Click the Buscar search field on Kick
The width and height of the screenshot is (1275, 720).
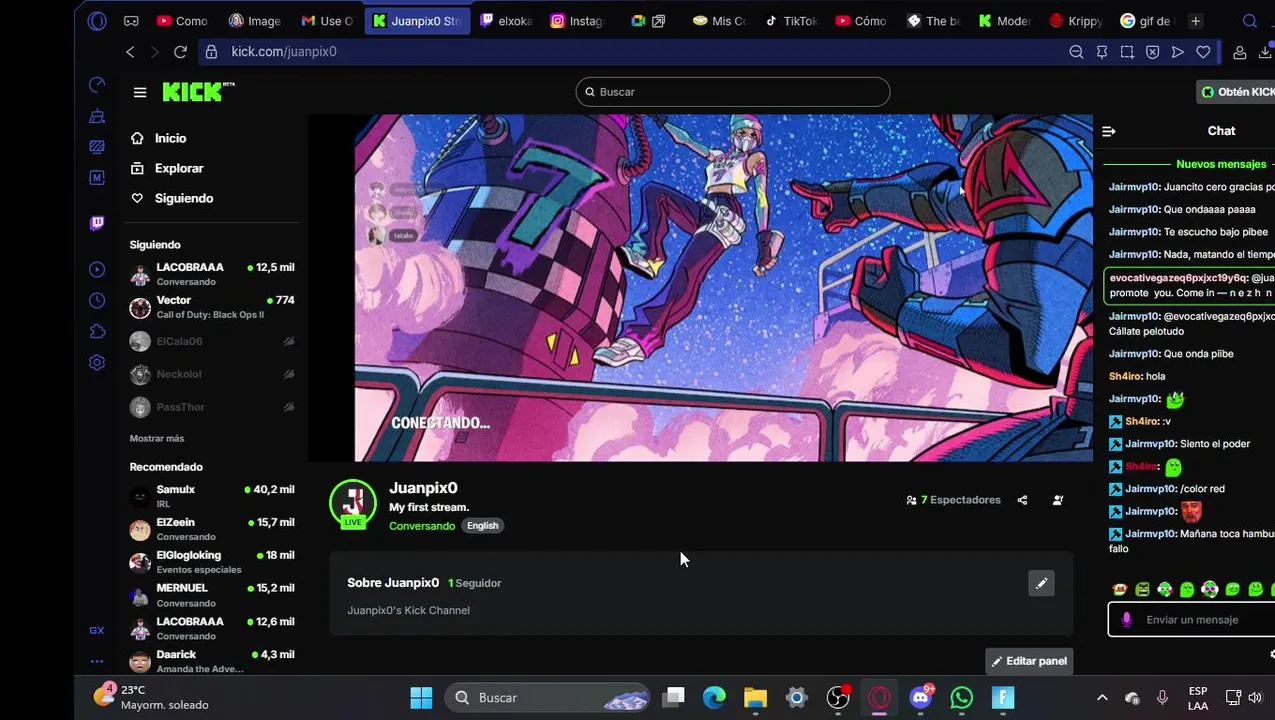[732, 92]
